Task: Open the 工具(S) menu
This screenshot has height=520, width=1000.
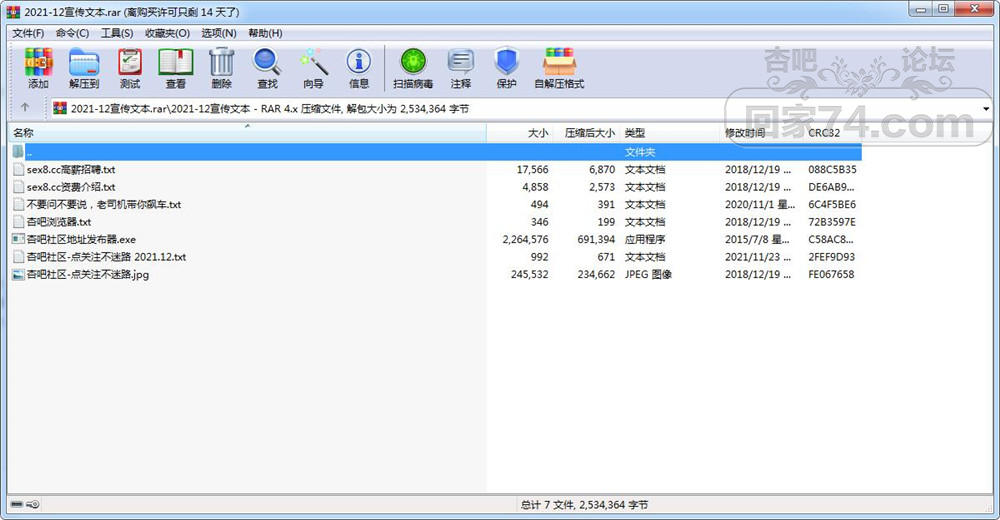Action: click(x=117, y=33)
